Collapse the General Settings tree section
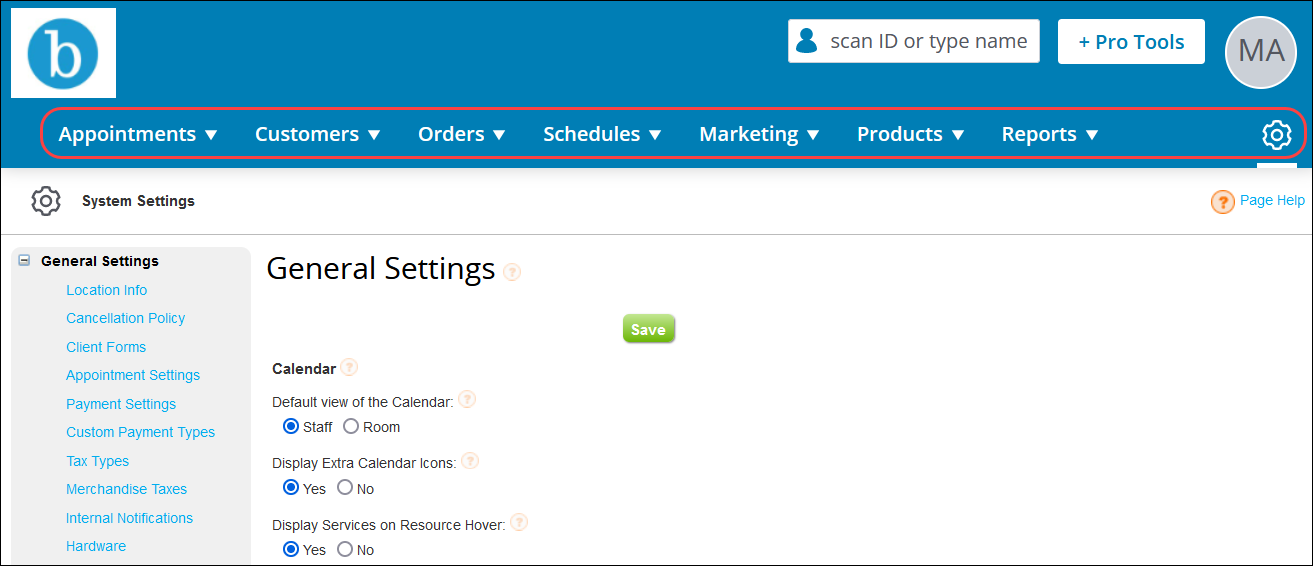 coord(25,261)
